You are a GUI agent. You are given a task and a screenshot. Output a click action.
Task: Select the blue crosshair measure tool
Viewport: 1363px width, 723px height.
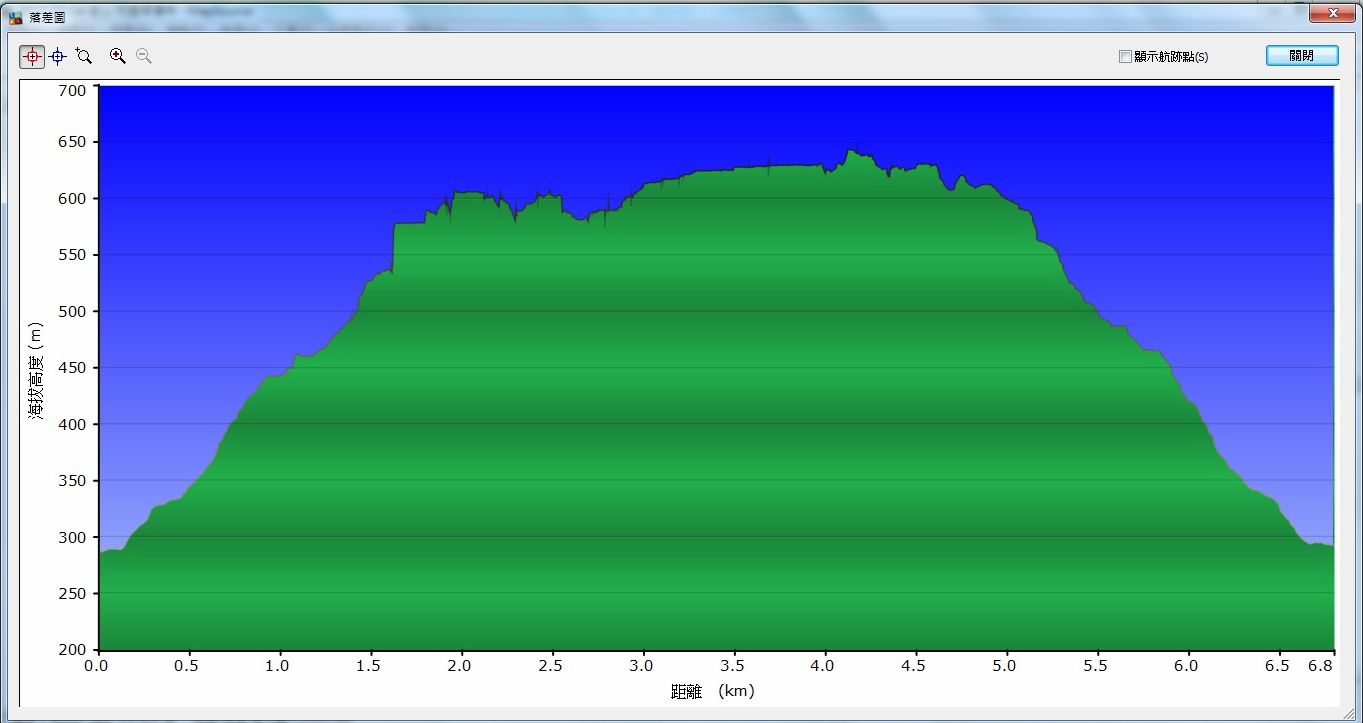(58, 57)
